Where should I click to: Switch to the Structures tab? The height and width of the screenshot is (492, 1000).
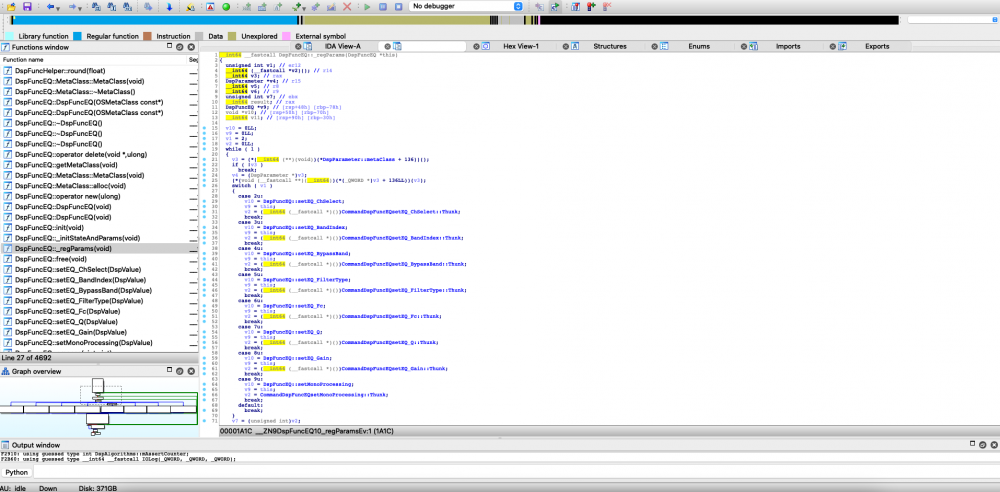point(610,47)
